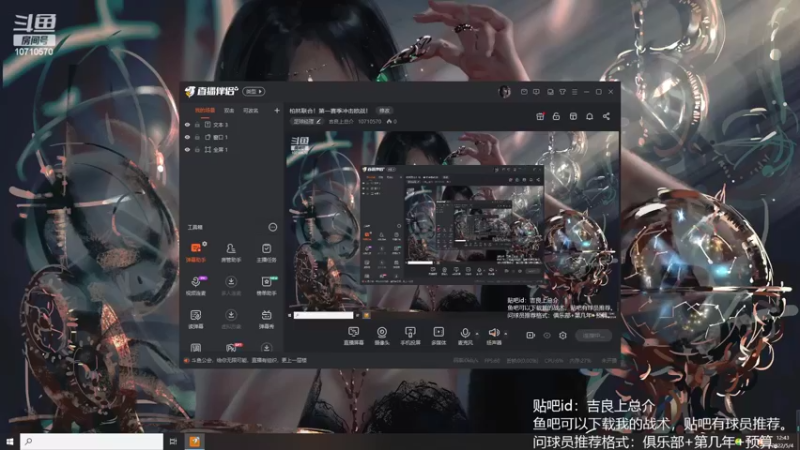Click the mode switch pill beside the logo
The height and width of the screenshot is (450, 800).
click(x=254, y=91)
